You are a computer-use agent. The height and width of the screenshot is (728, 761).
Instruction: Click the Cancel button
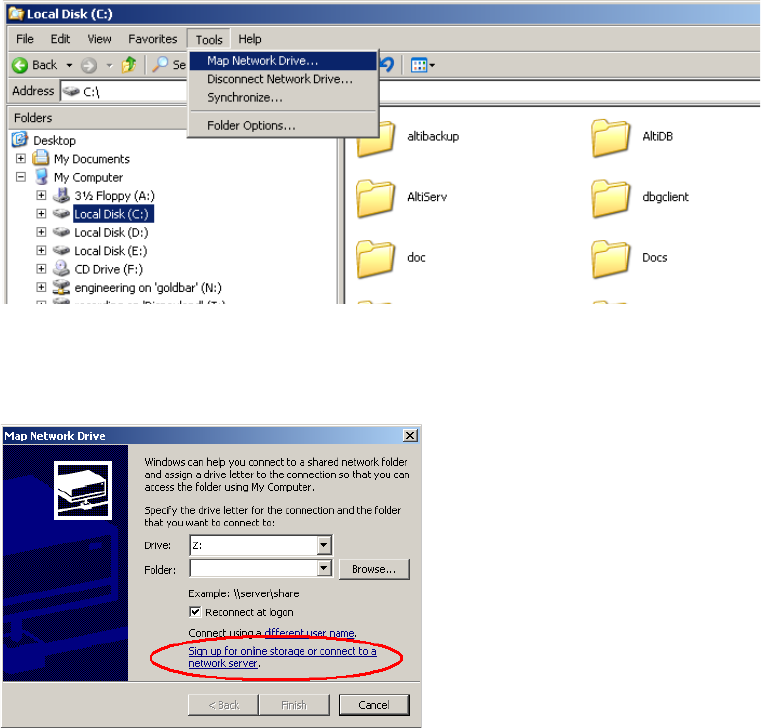click(x=374, y=705)
